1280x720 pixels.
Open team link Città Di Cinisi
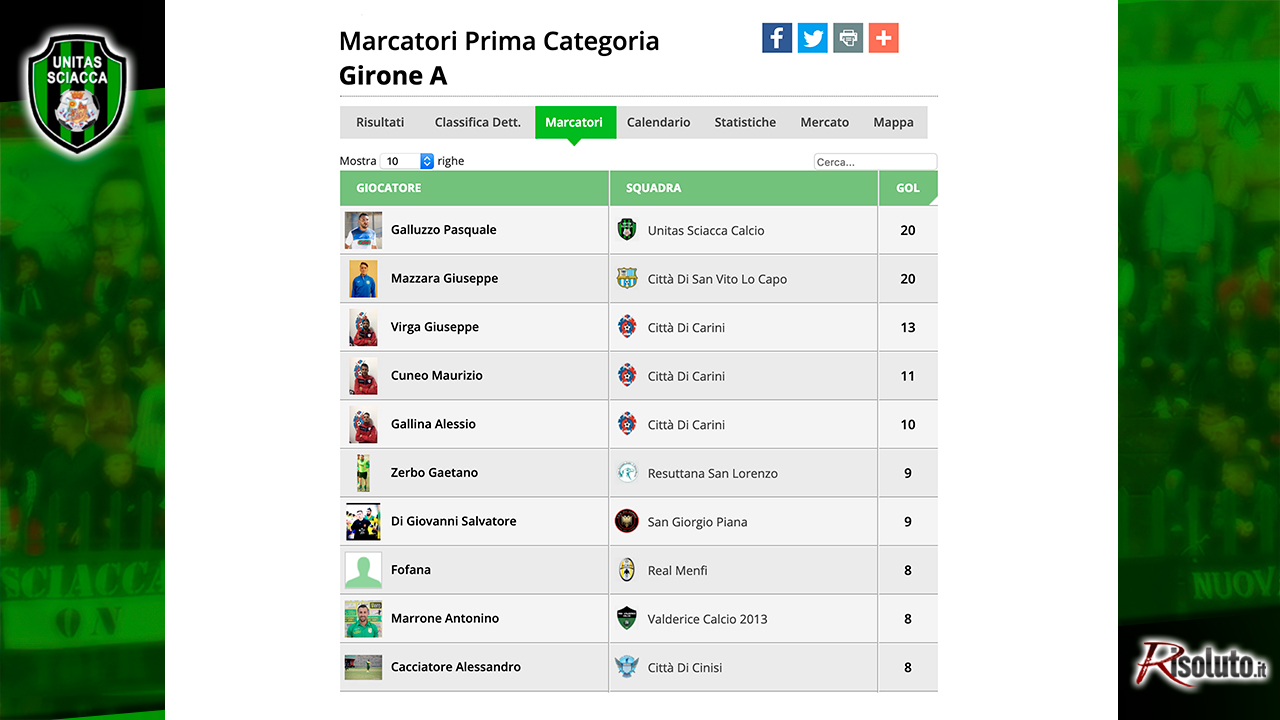tap(685, 668)
